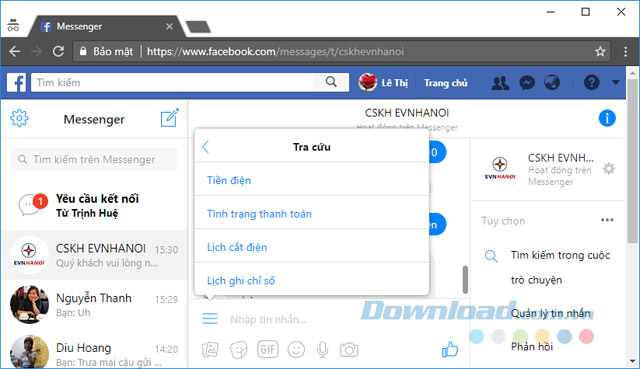640x369 pixels.
Task: Click Quản lý tin nhắn option
Action: pos(551,313)
